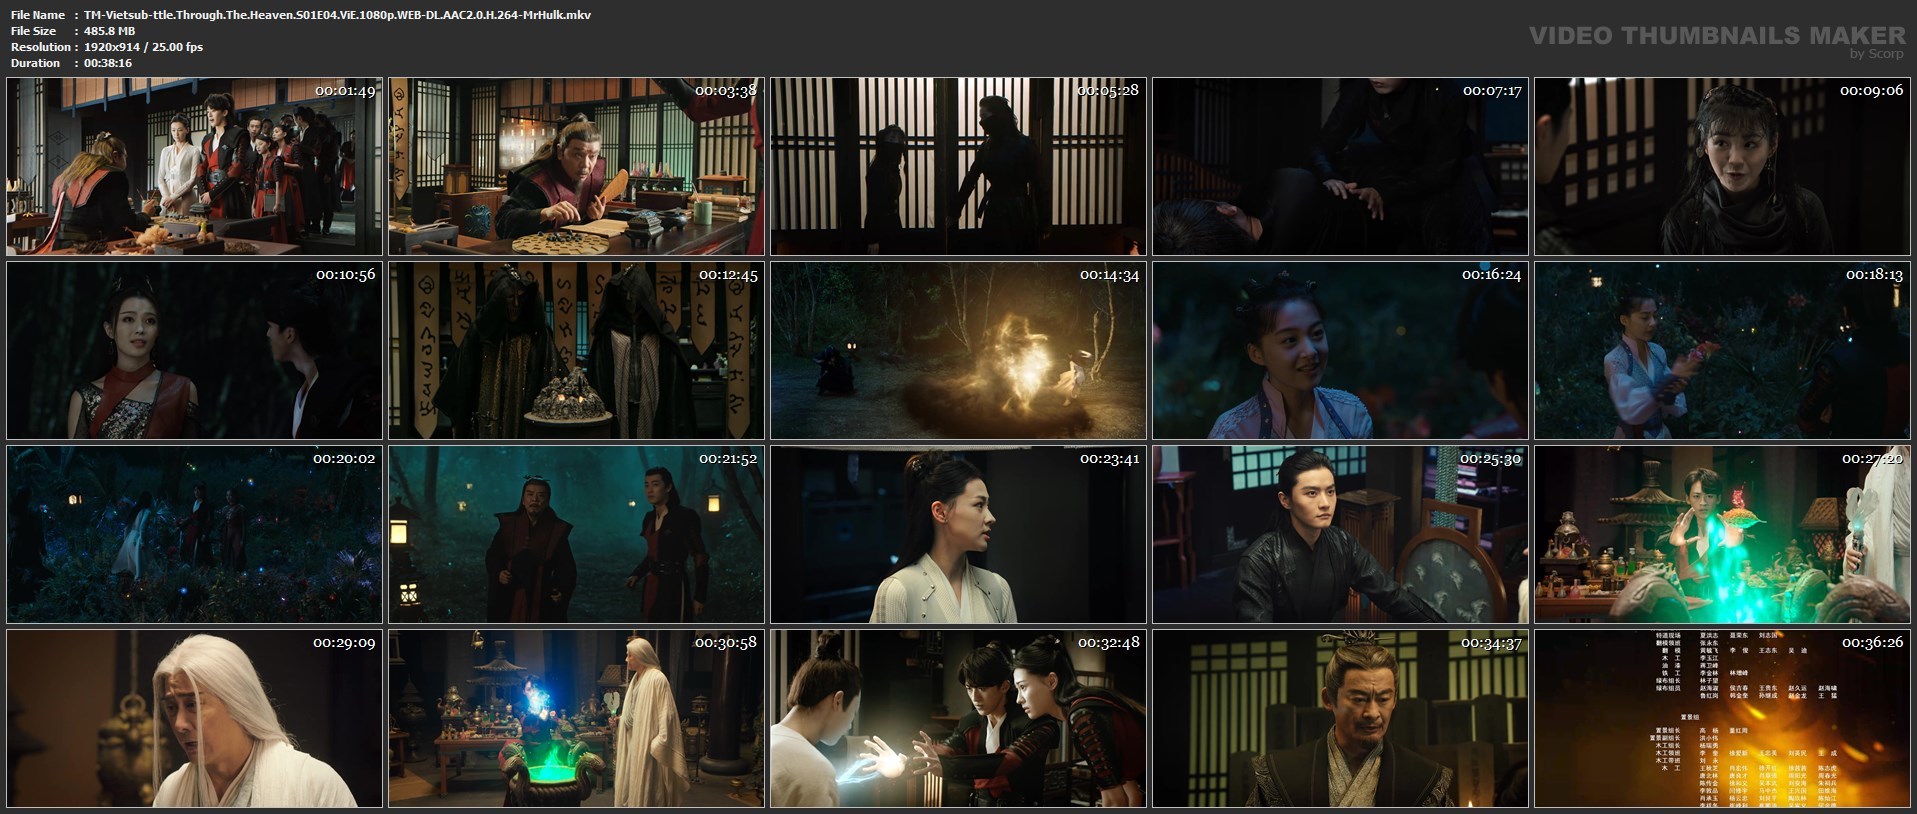Click the duration value 00:38:16
This screenshot has height=814, width=1917.
click(x=108, y=63)
